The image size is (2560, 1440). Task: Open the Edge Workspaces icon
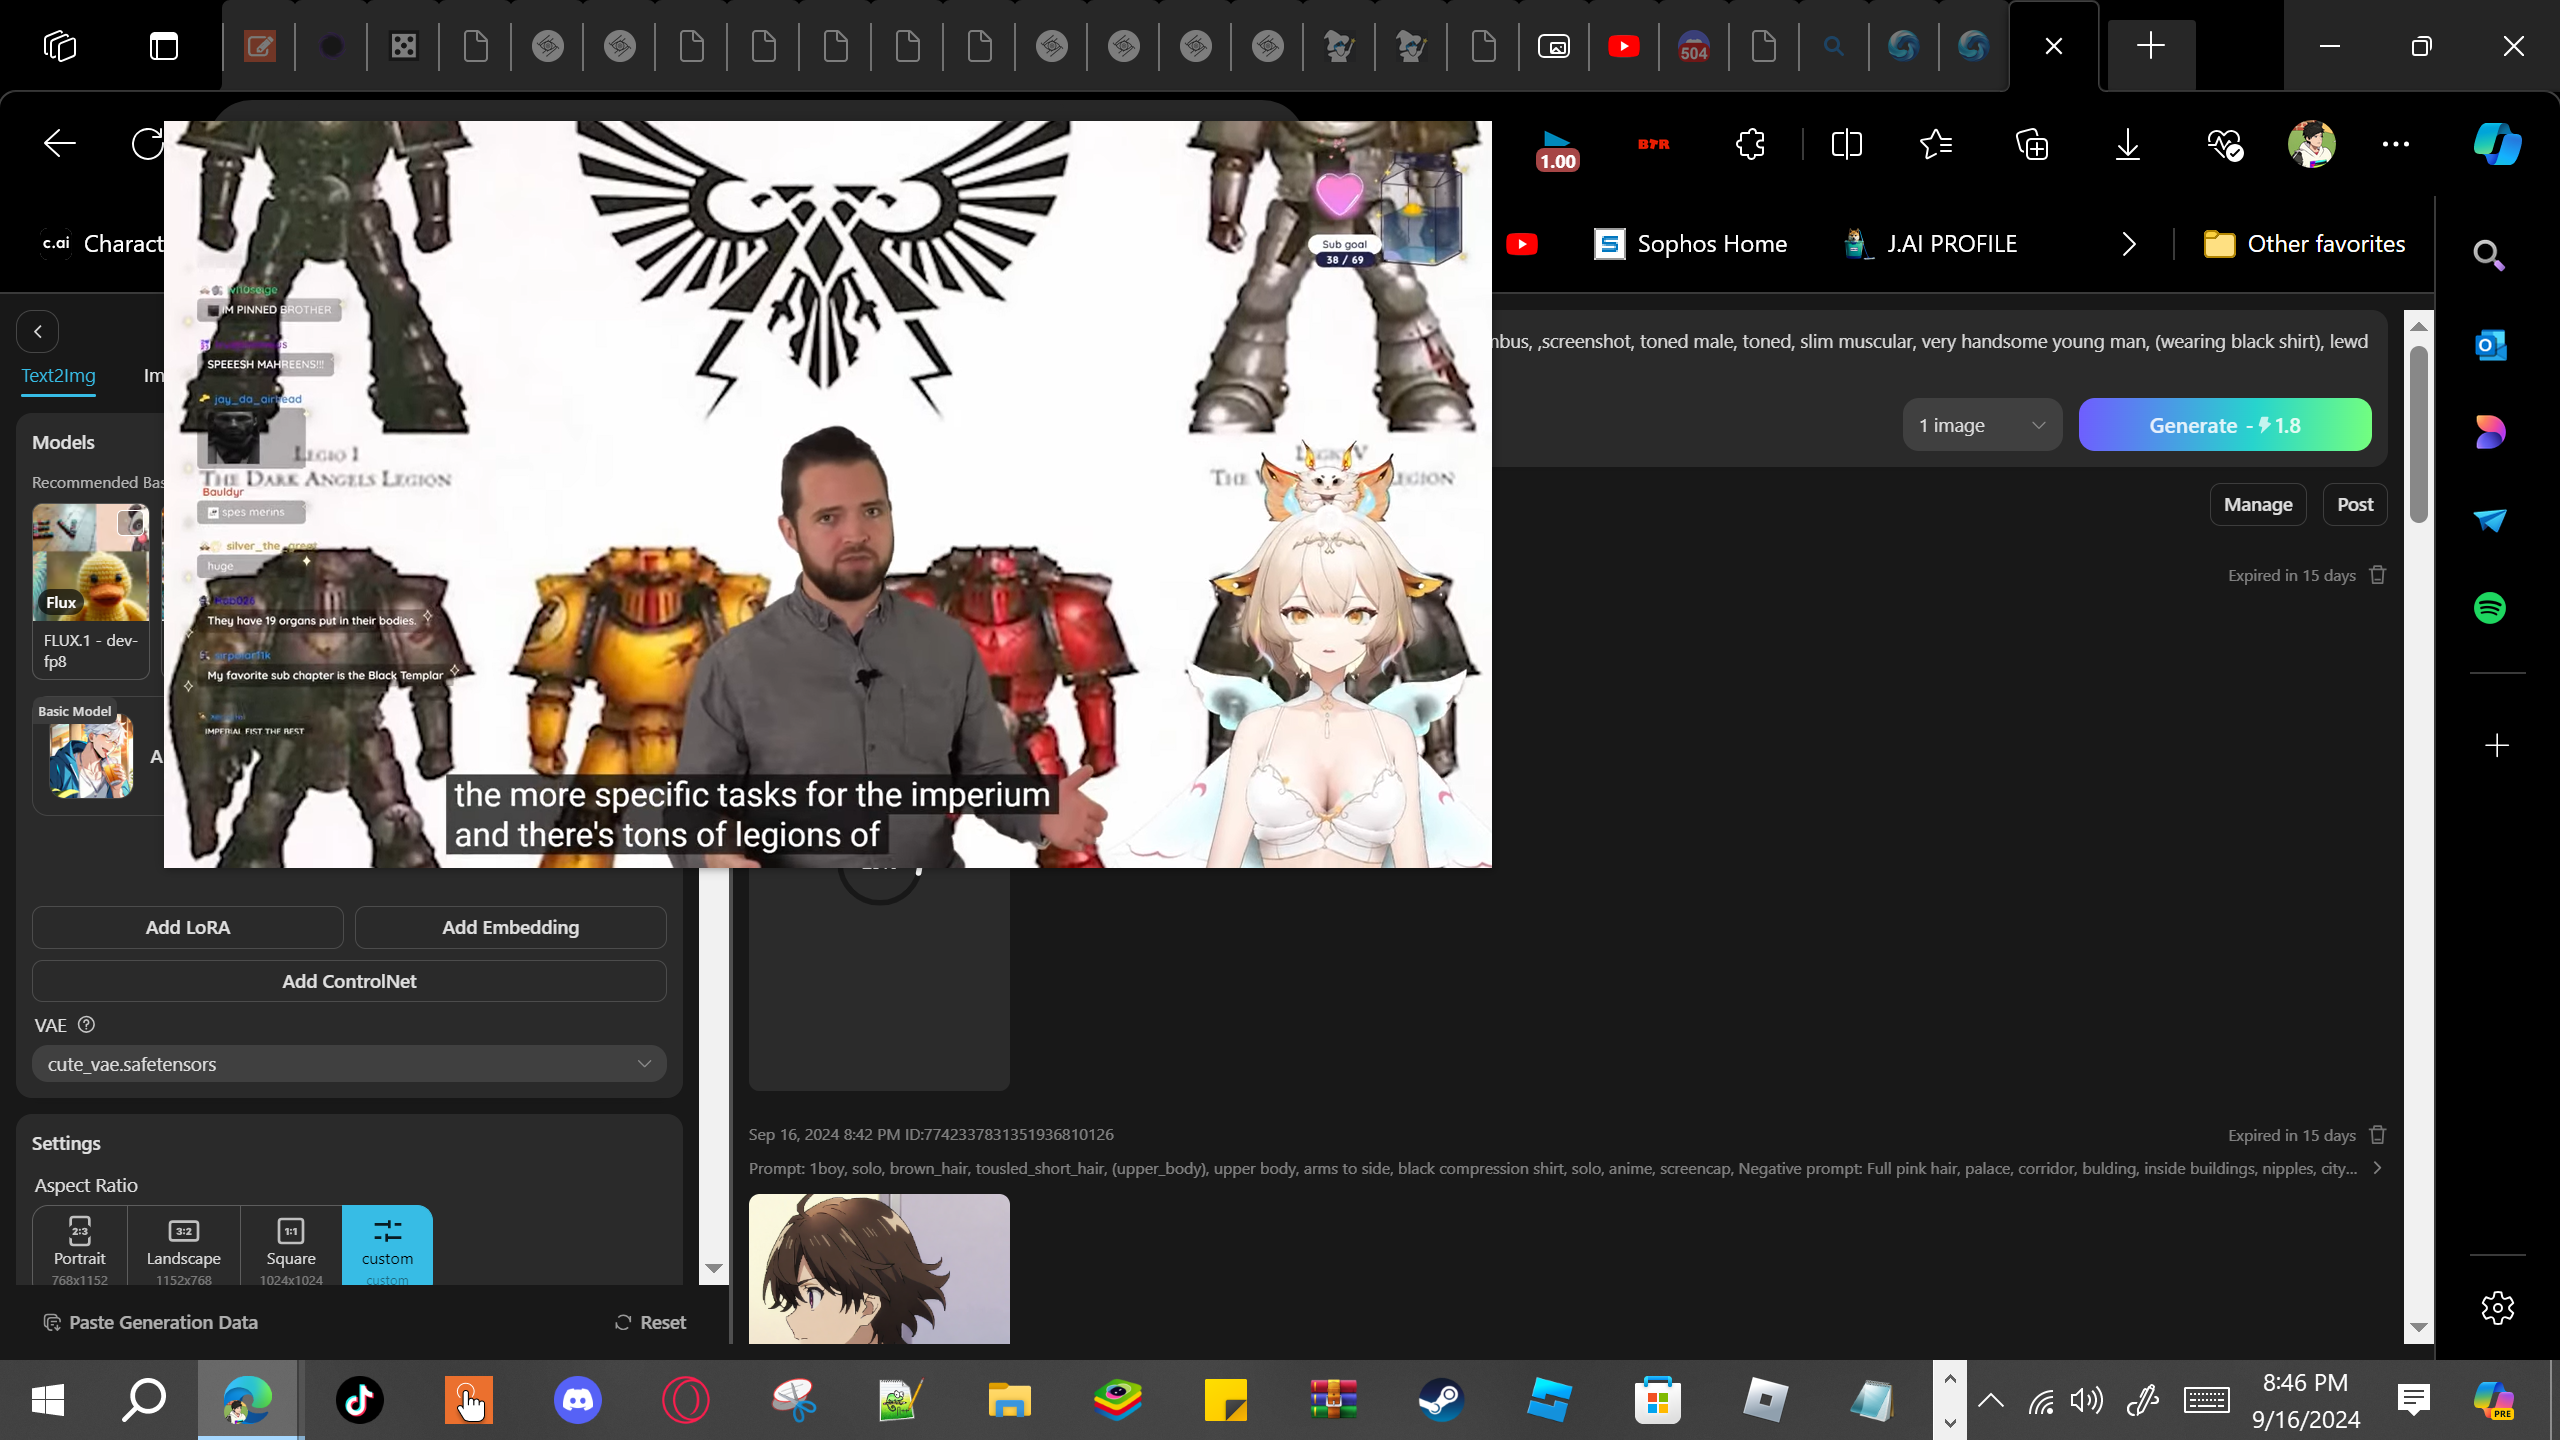click(60, 46)
